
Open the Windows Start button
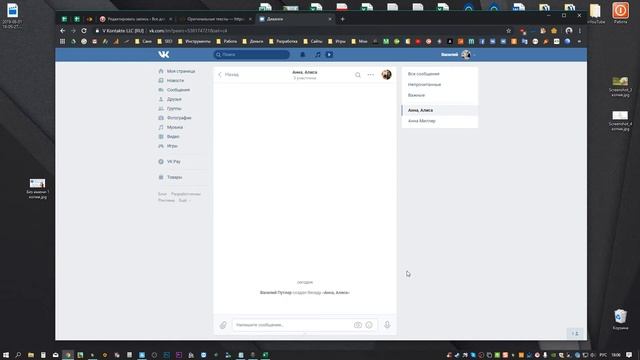click(6, 355)
